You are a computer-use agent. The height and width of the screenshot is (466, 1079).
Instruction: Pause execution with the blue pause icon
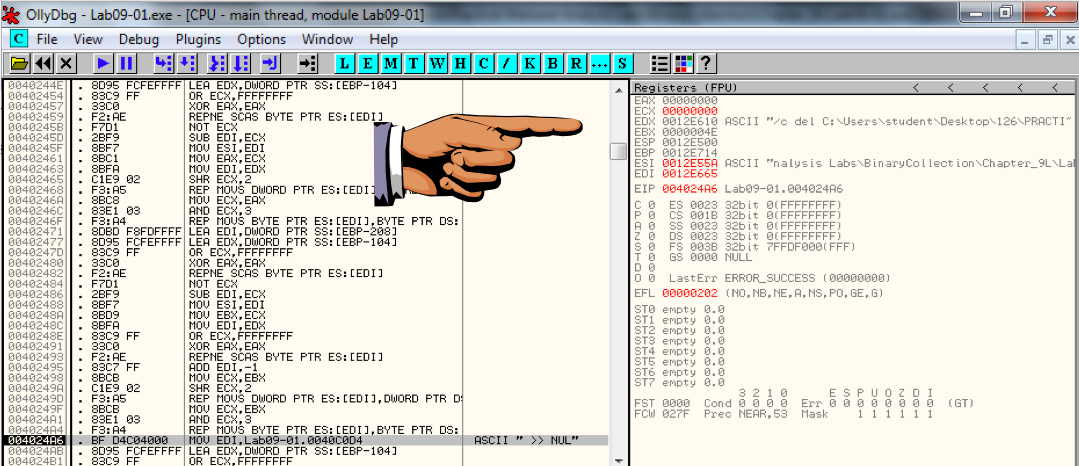127,64
